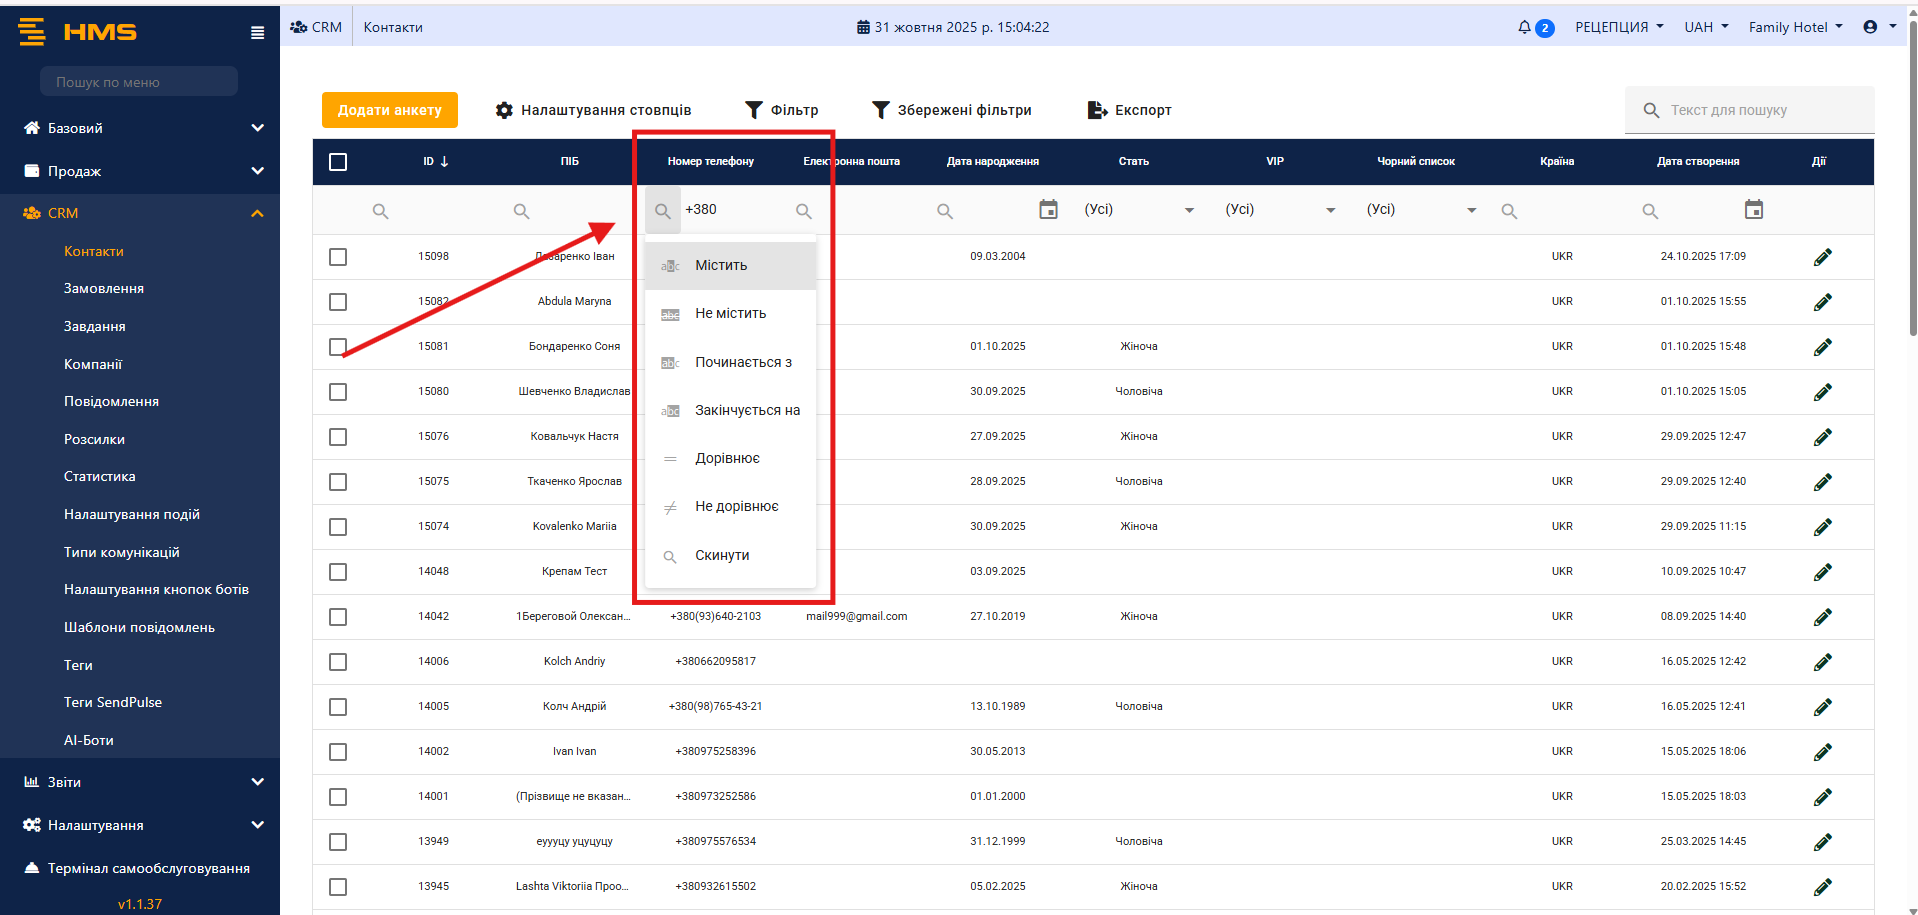Image resolution: width=1918 pixels, height=915 pixels.
Task: Open the birth date calendar picker
Action: click(1048, 210)
